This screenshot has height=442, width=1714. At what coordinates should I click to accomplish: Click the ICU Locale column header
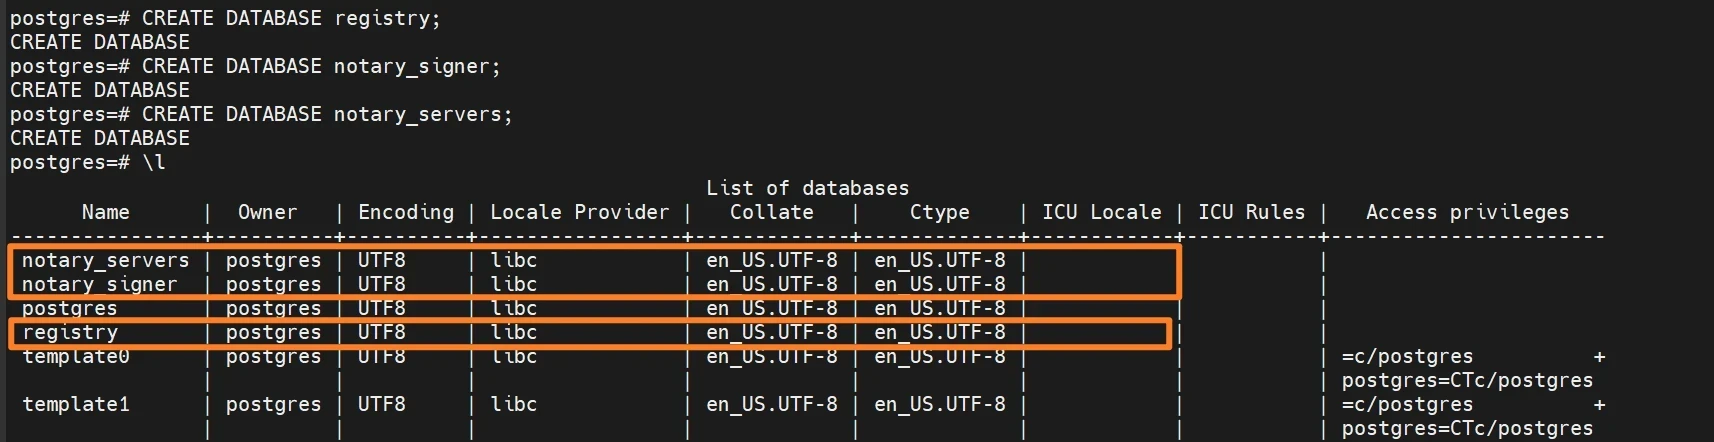[1101, 212]
